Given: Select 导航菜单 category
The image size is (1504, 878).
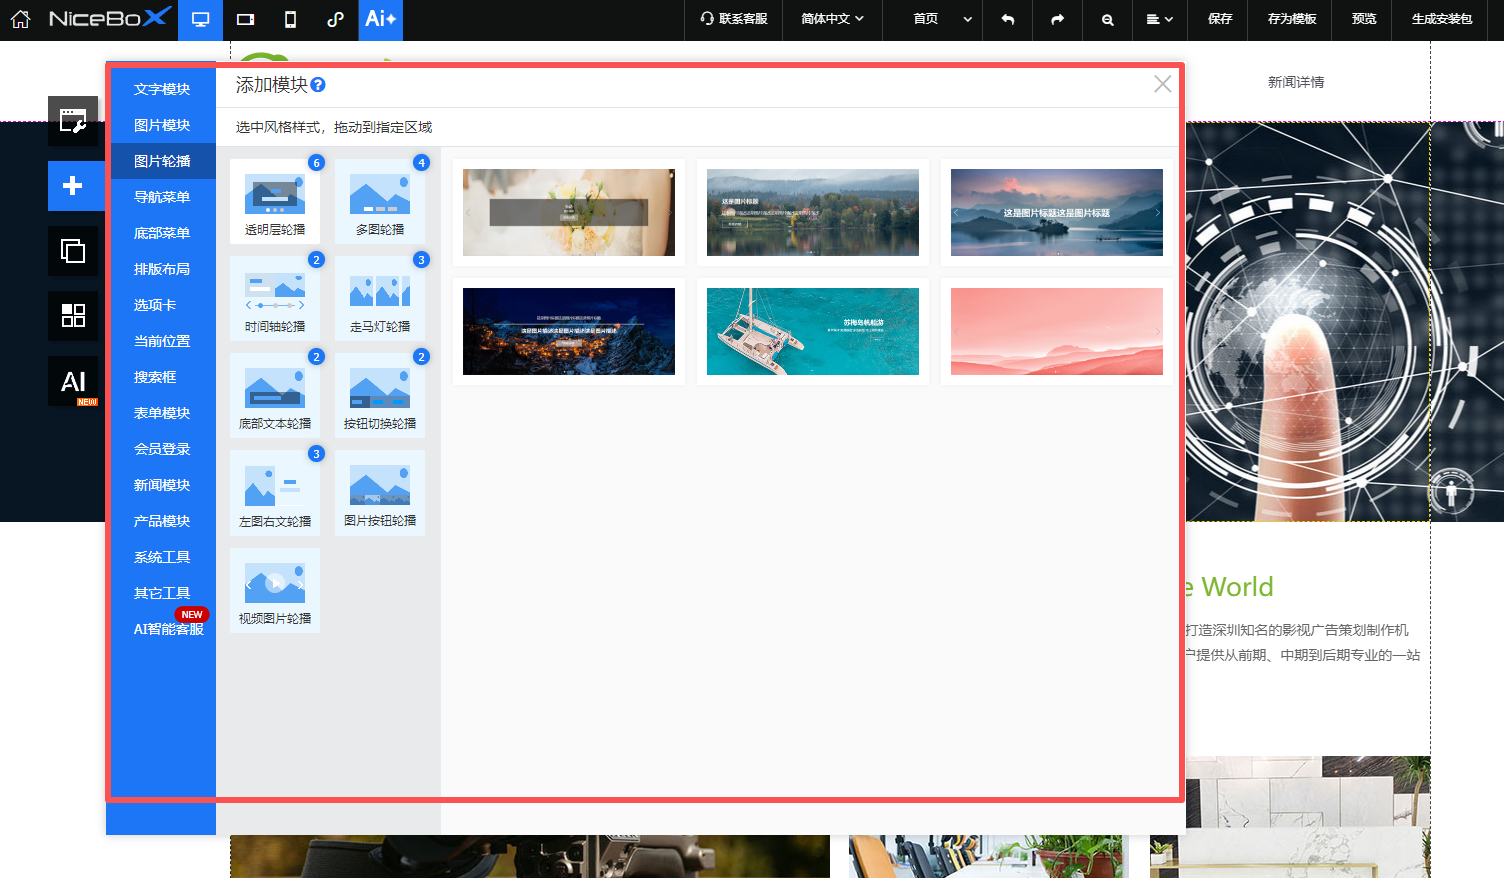Looking at the screenshot, I should [162, 197].
